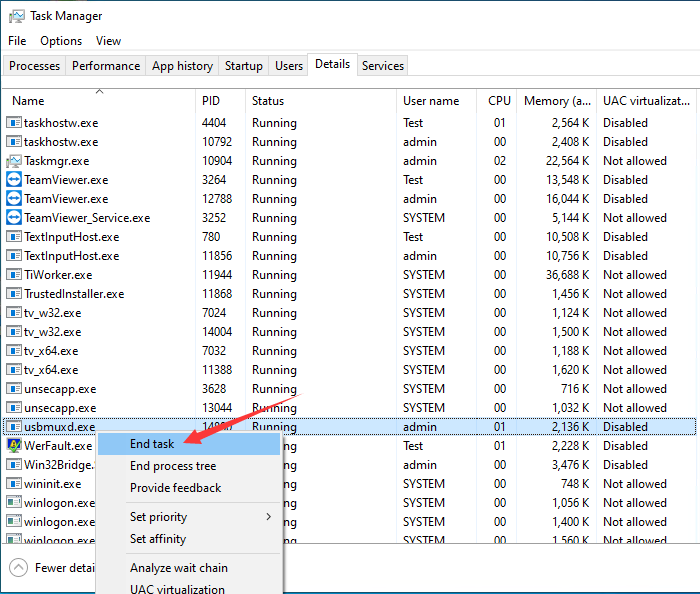Click the tv_w32.exe icon for PID 14004
The width and height of the screenshot is (700, 594).
point(14,332)
